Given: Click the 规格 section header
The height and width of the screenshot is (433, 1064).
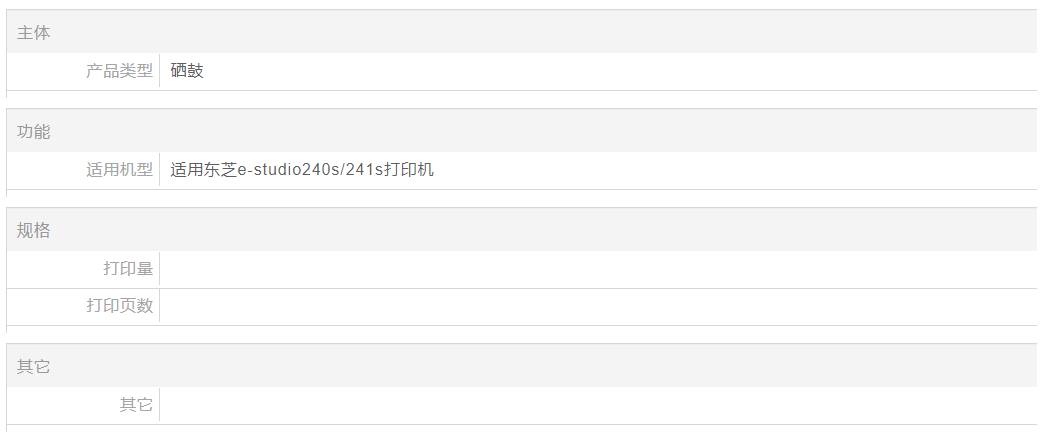Looking at the screenshot, I should (33, 231).
